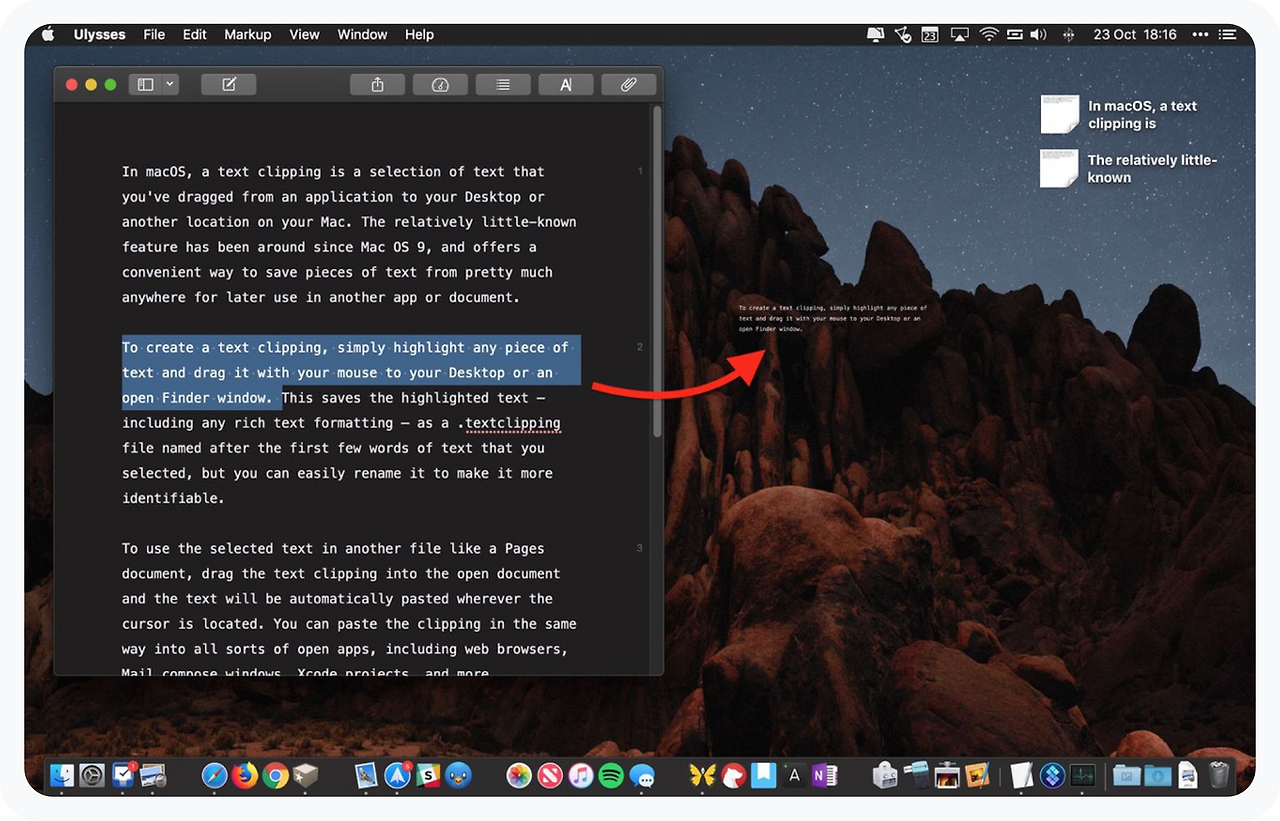Launch Safari from the Dock
Image resolution: width=1280 pixels, height=821 pixels.
tap(215, 775)
